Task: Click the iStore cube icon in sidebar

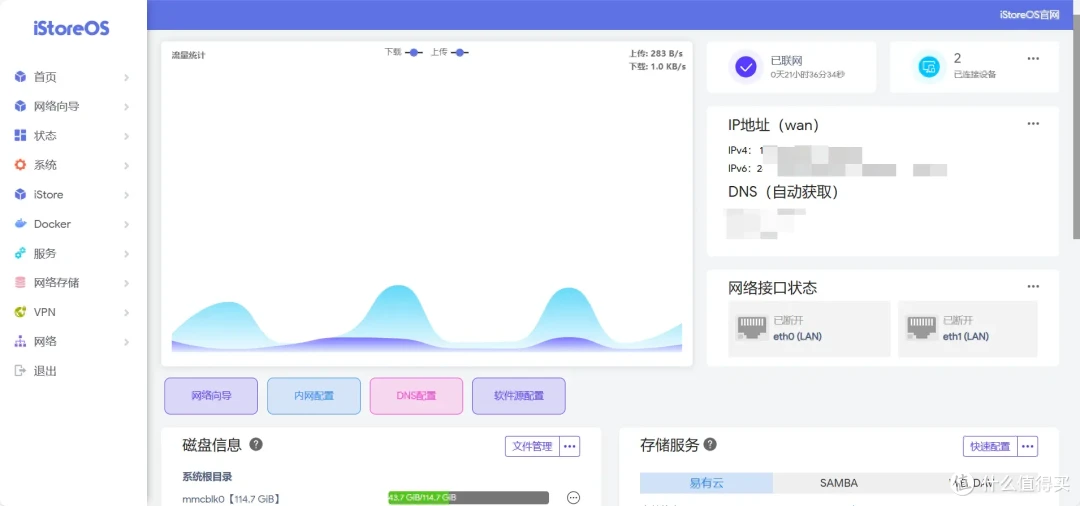Action: [x=20, y=195]
